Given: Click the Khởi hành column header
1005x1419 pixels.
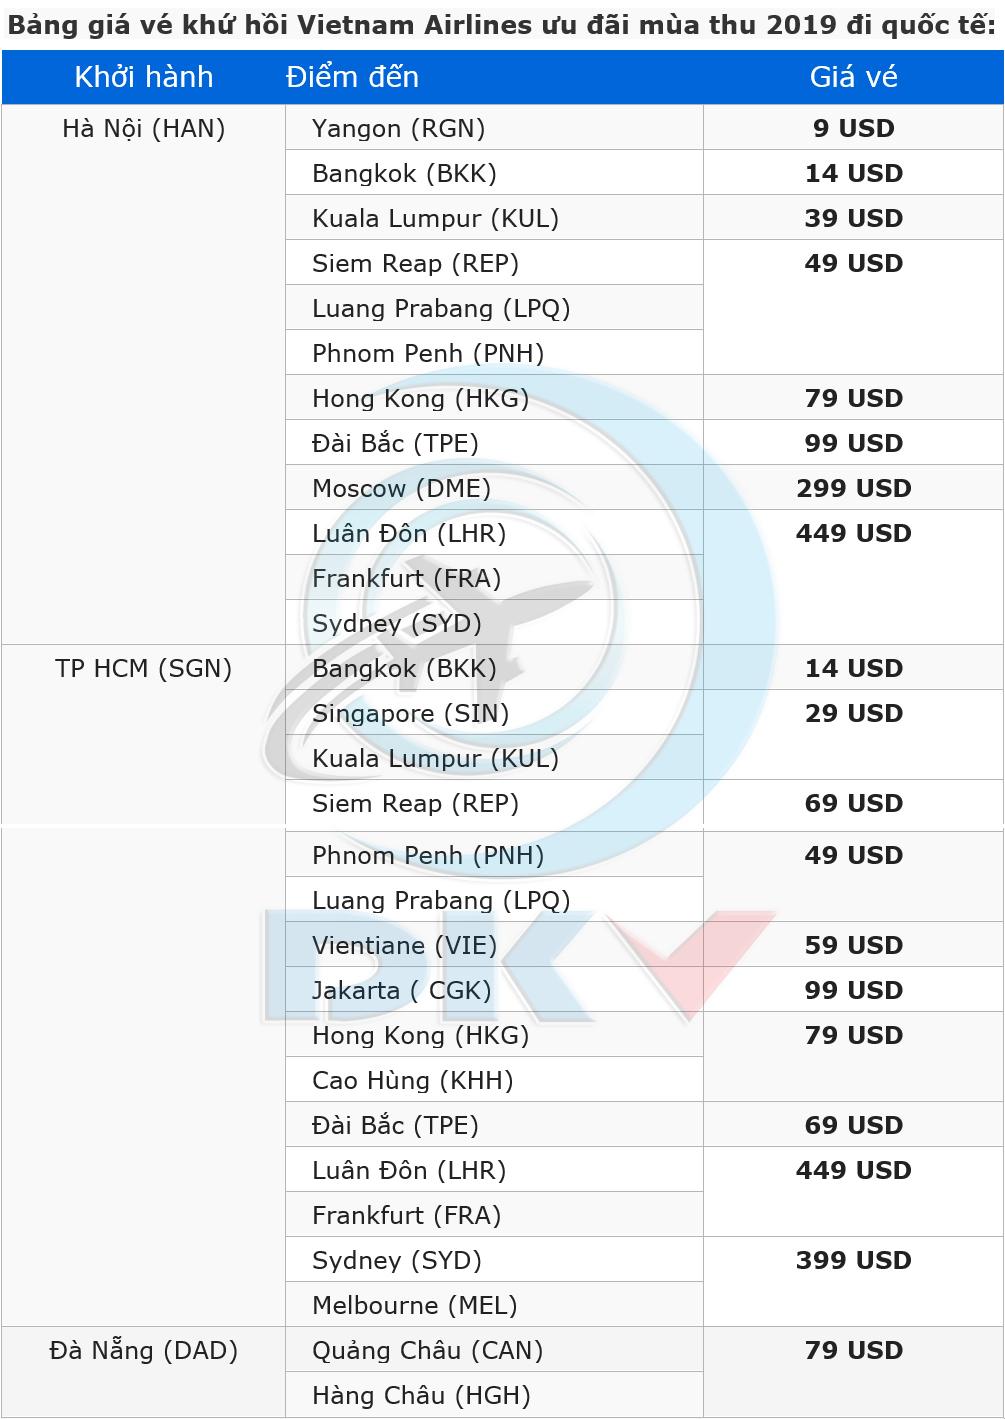Looking at the screenshot, I should click(x=143, y=77).
